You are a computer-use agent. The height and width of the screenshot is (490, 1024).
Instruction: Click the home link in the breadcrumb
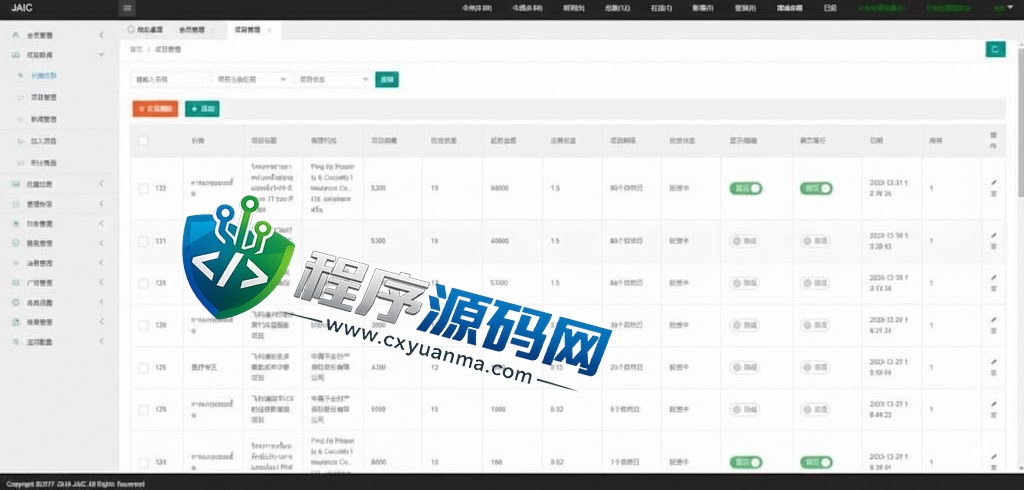(136, 49)
